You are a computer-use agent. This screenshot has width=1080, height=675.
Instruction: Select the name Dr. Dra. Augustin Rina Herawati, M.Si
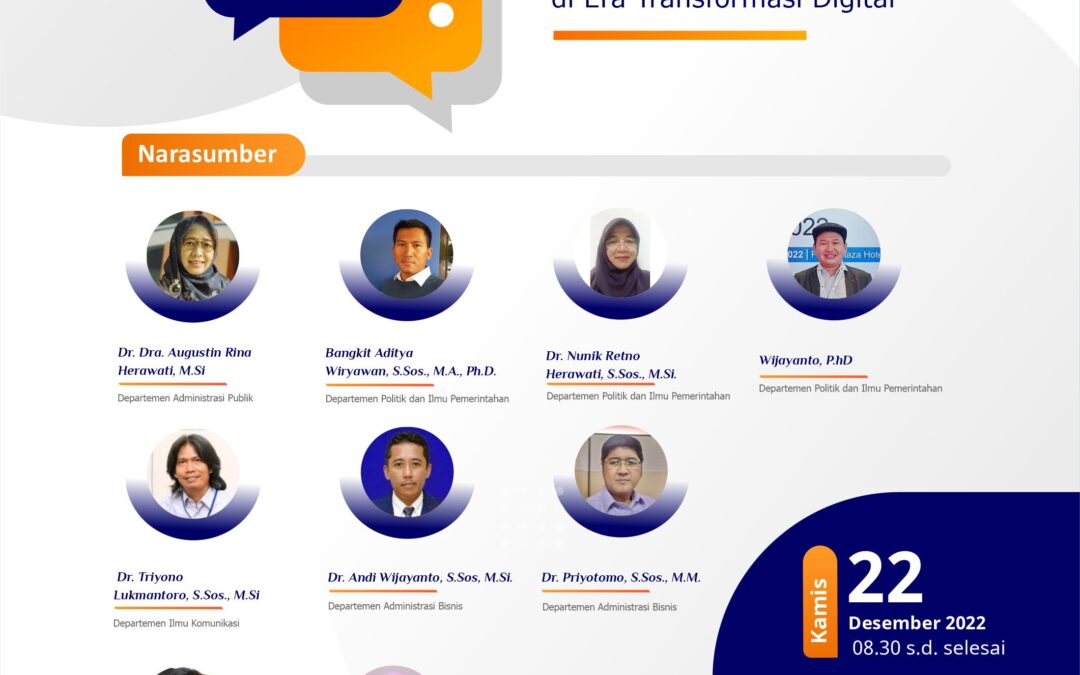coord(185,361)
